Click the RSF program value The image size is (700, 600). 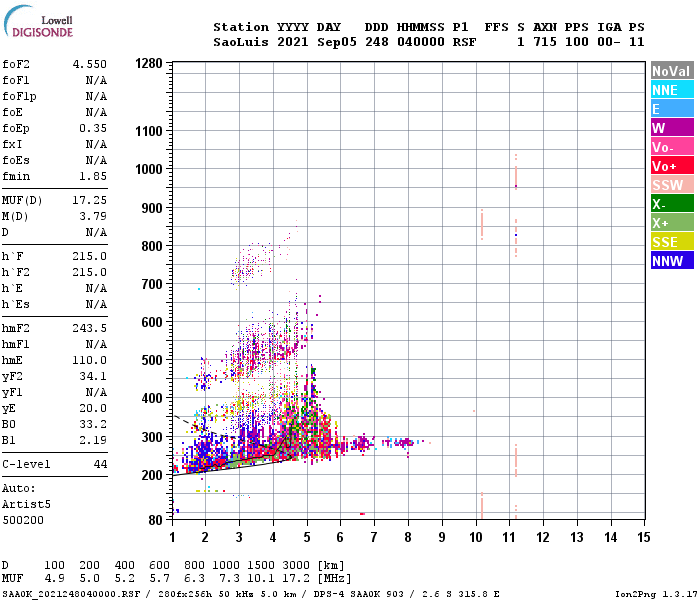[x=464, y=42]
